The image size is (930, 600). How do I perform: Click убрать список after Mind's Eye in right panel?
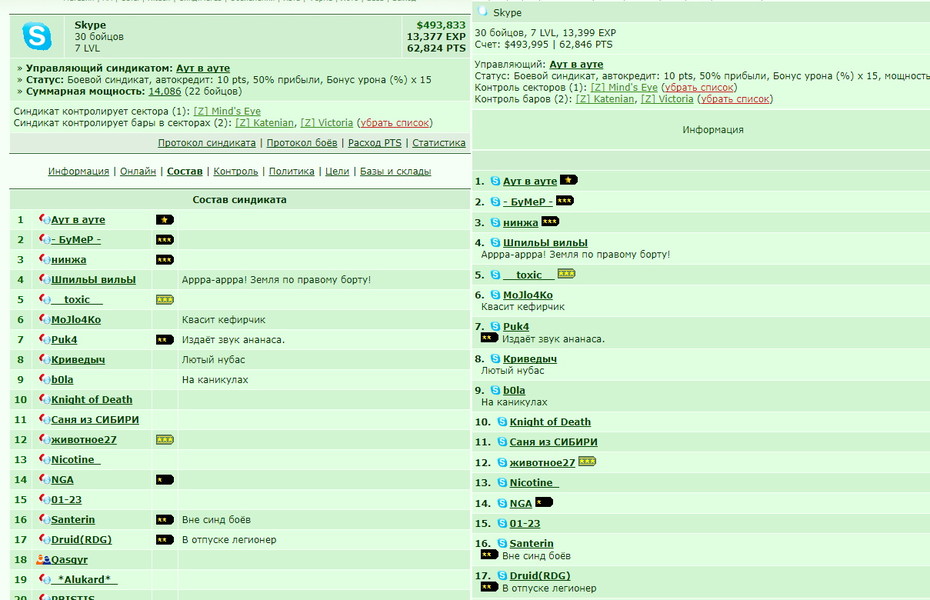(699, 87)
